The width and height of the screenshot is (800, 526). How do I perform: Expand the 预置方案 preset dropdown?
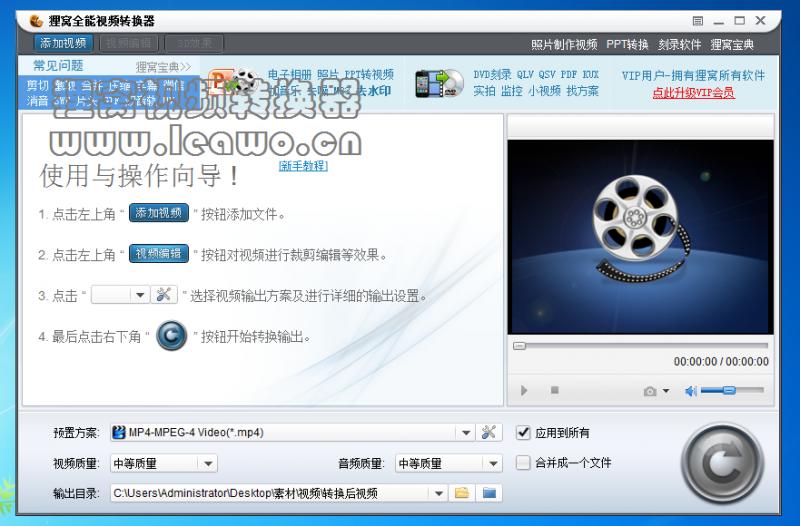point(465,433)
